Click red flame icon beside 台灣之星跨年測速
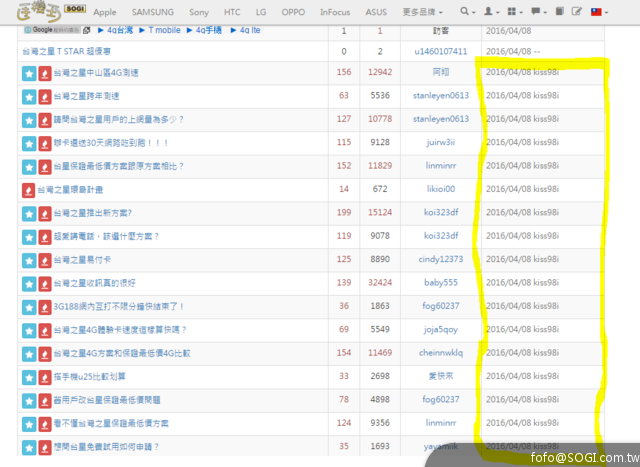 [44, 97]
